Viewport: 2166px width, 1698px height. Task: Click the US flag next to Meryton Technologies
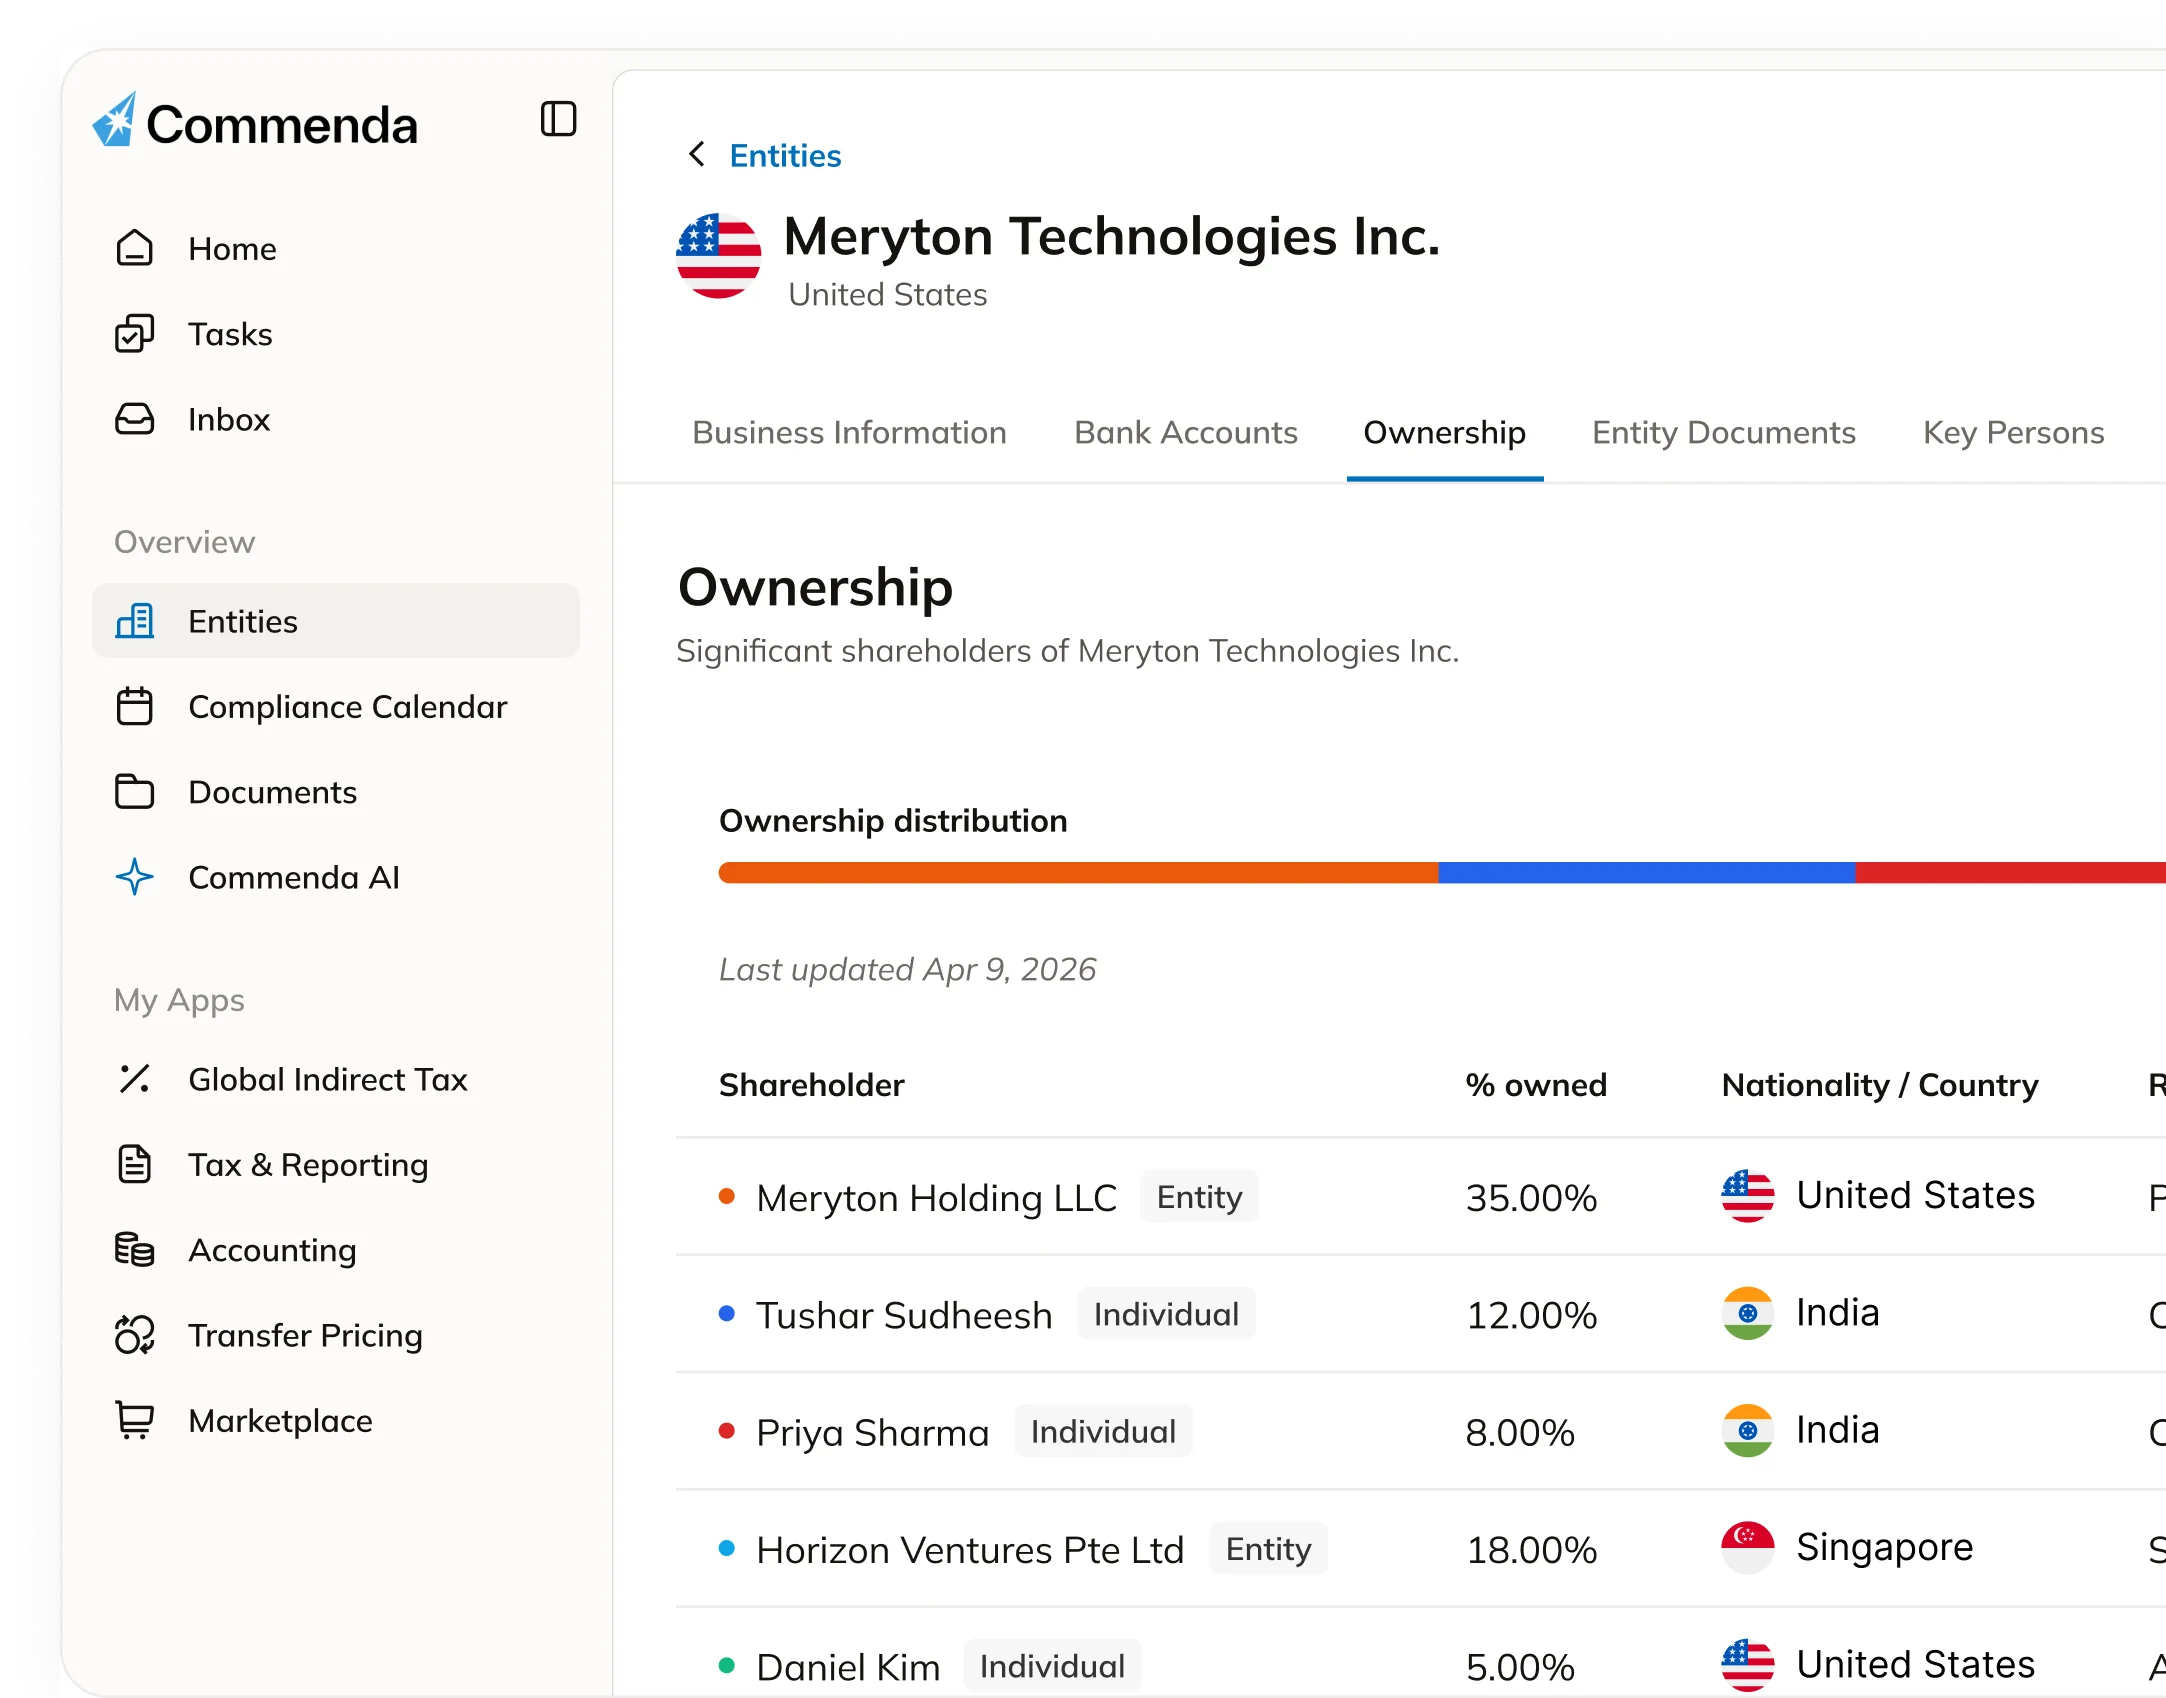pos(718,255)
